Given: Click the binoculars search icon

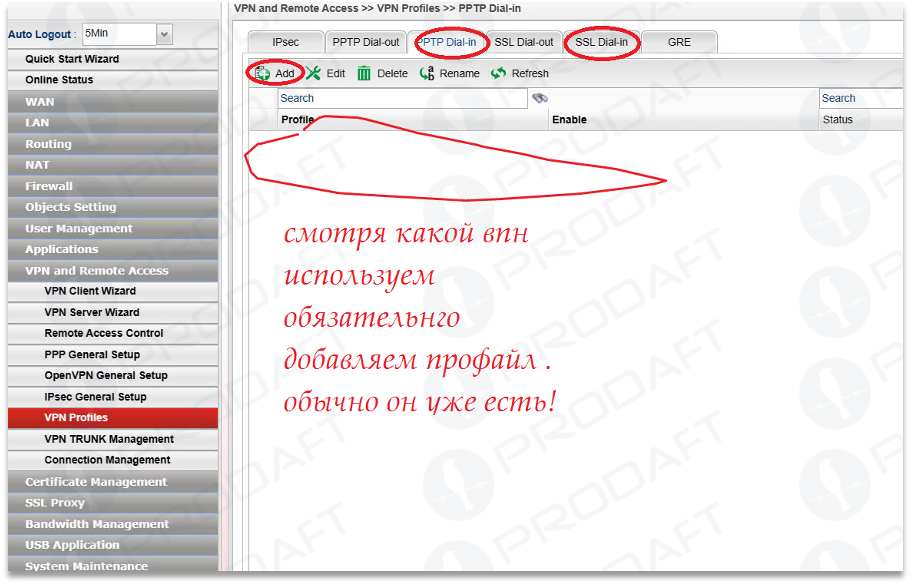Looking at the screenshot, I should (x=540, y=98).
